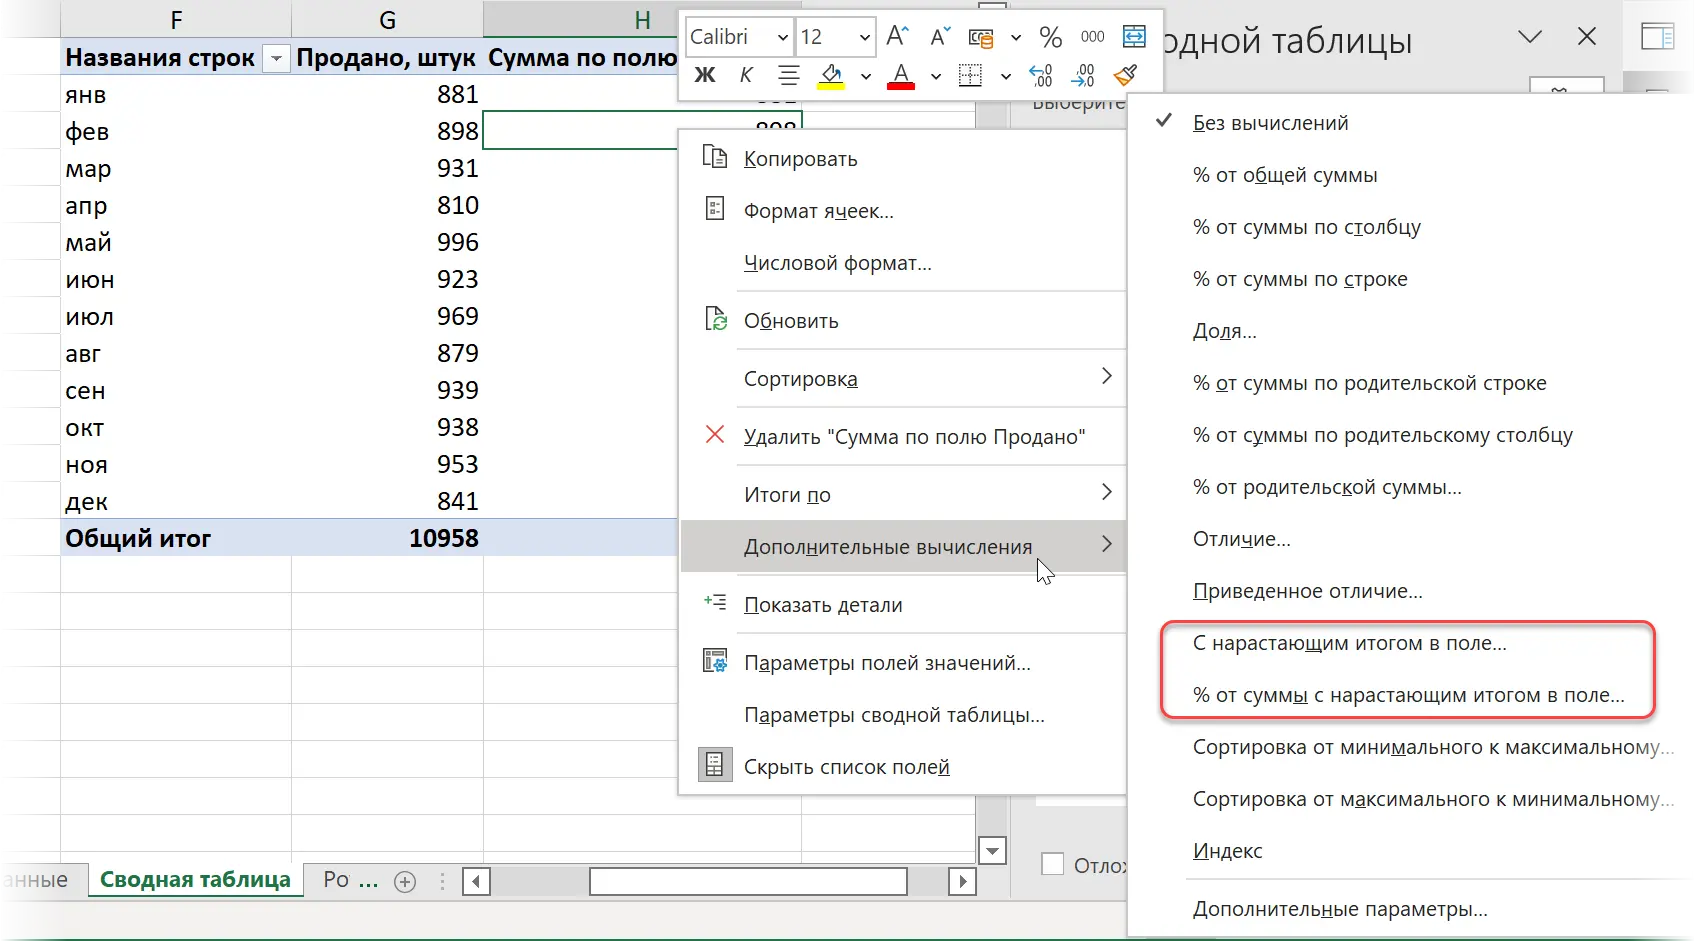Choose Копировать from context menu

tap(902, 159)
